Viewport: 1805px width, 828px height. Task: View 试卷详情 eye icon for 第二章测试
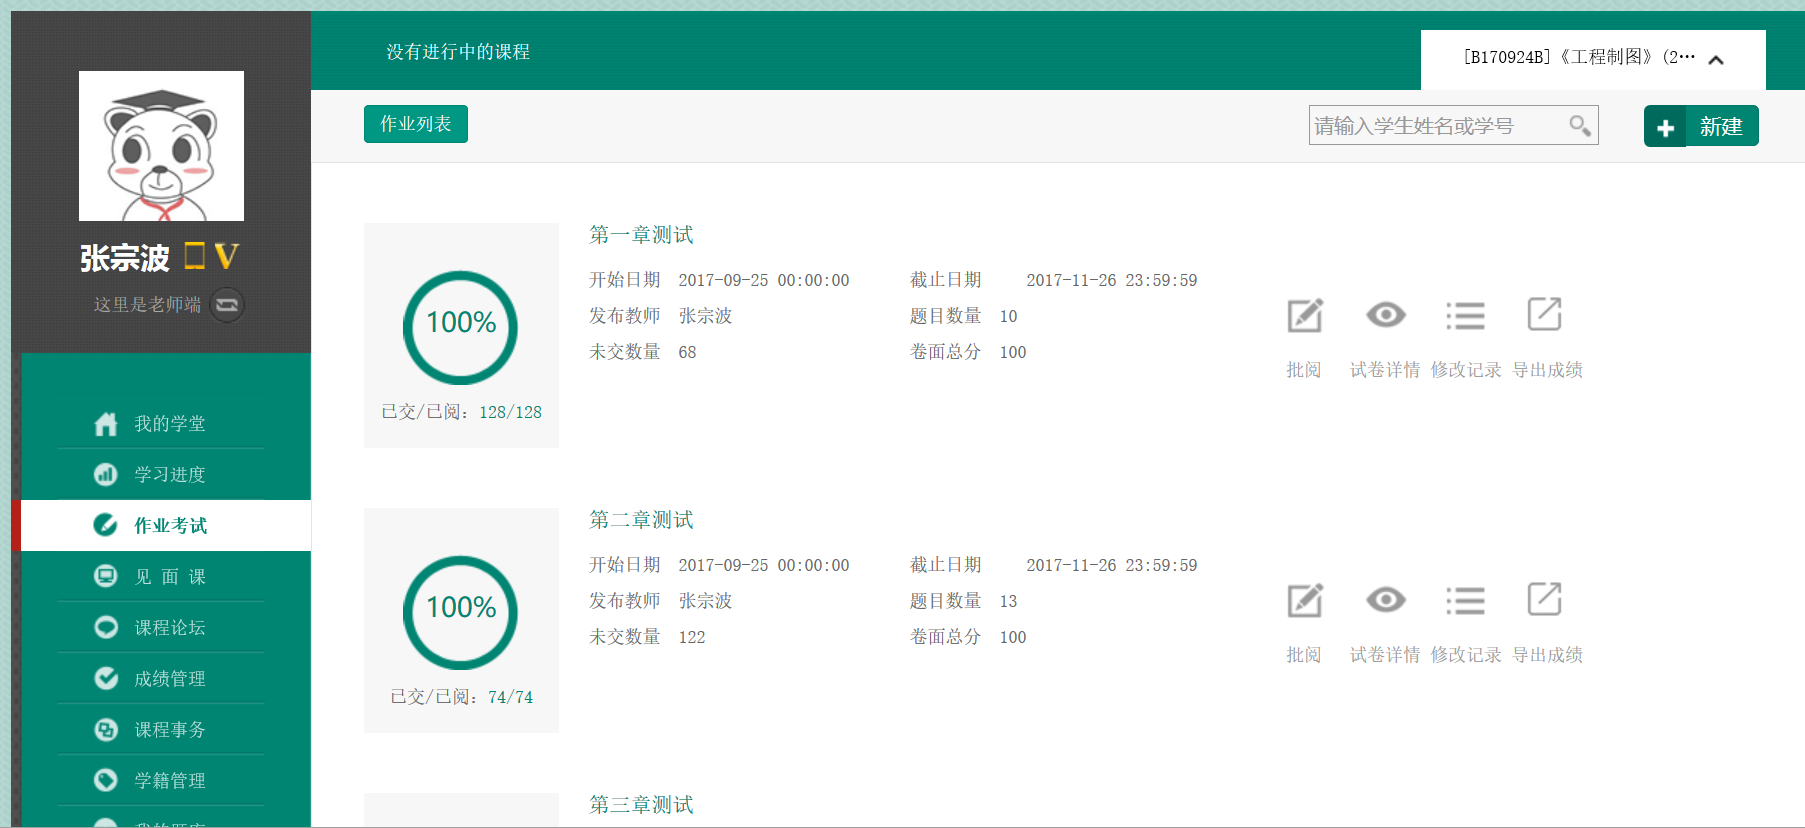point(1385,600)
